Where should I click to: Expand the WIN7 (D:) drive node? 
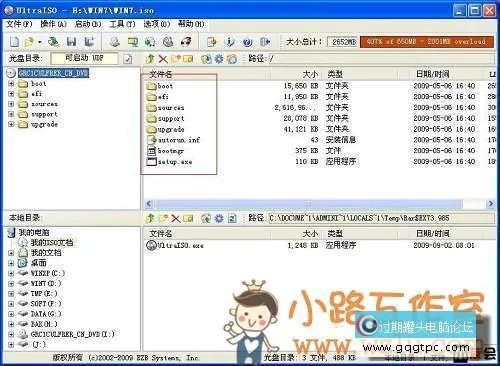click(11, 284)
